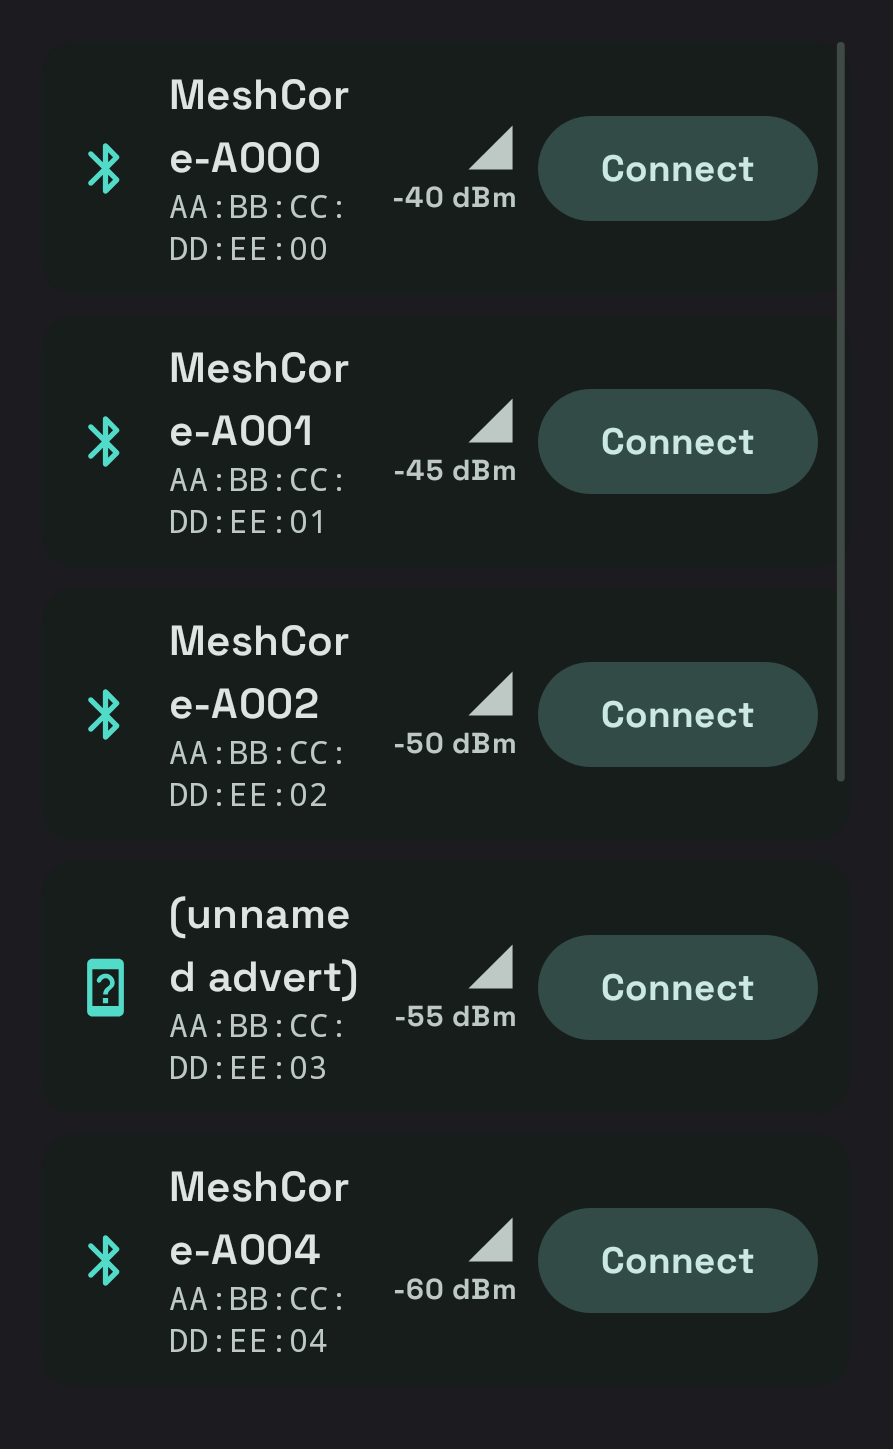
Task: Connect to MeshCore-A004 device
Action: pyautogui.click(x=678, y=1260)
